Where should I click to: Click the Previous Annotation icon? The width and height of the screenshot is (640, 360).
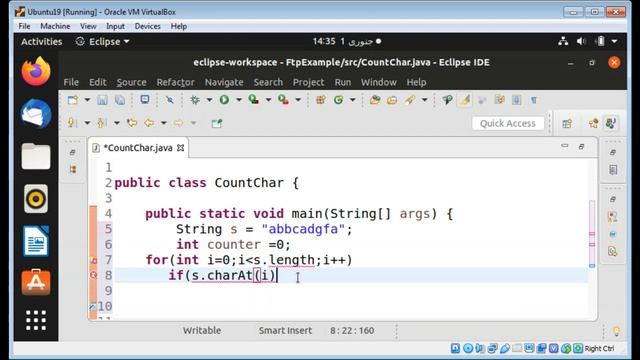(102, 123)
